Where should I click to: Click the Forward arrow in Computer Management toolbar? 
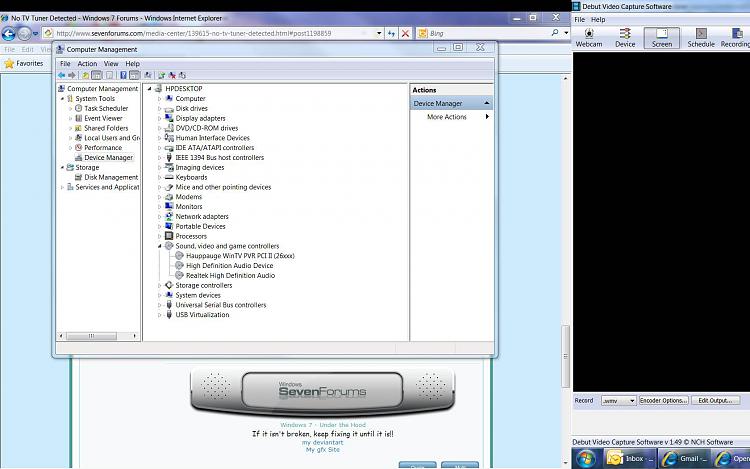click(x=72, y=75)
